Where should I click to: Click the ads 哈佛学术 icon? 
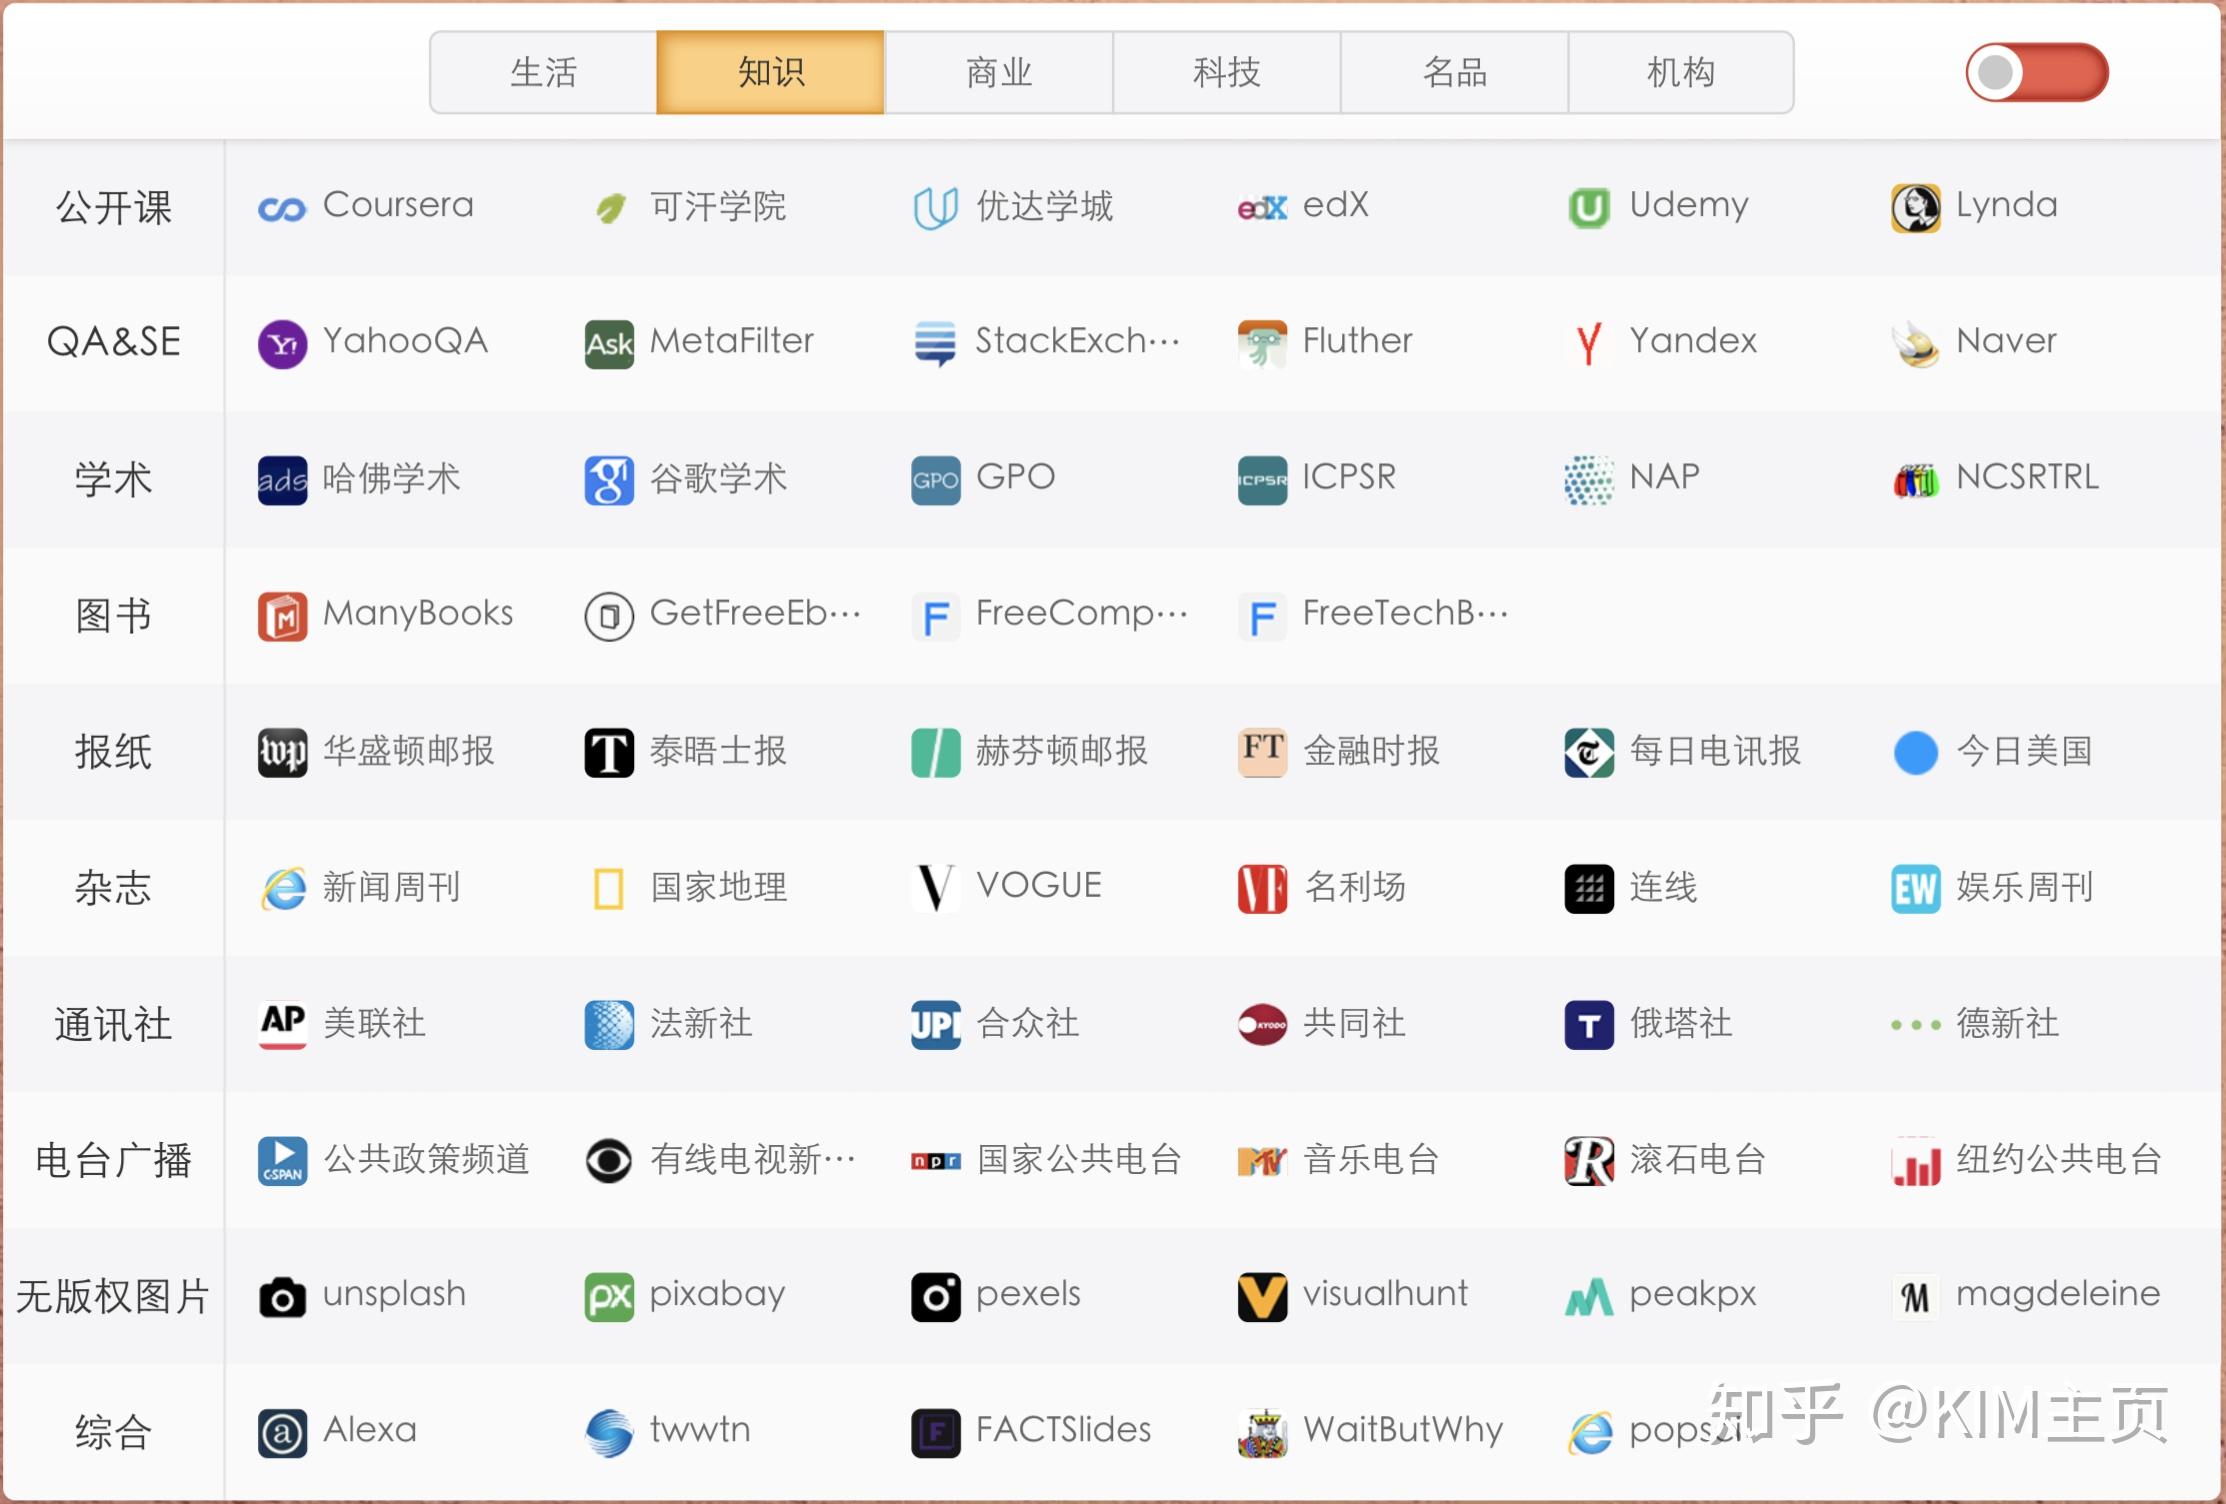point(282,480)
